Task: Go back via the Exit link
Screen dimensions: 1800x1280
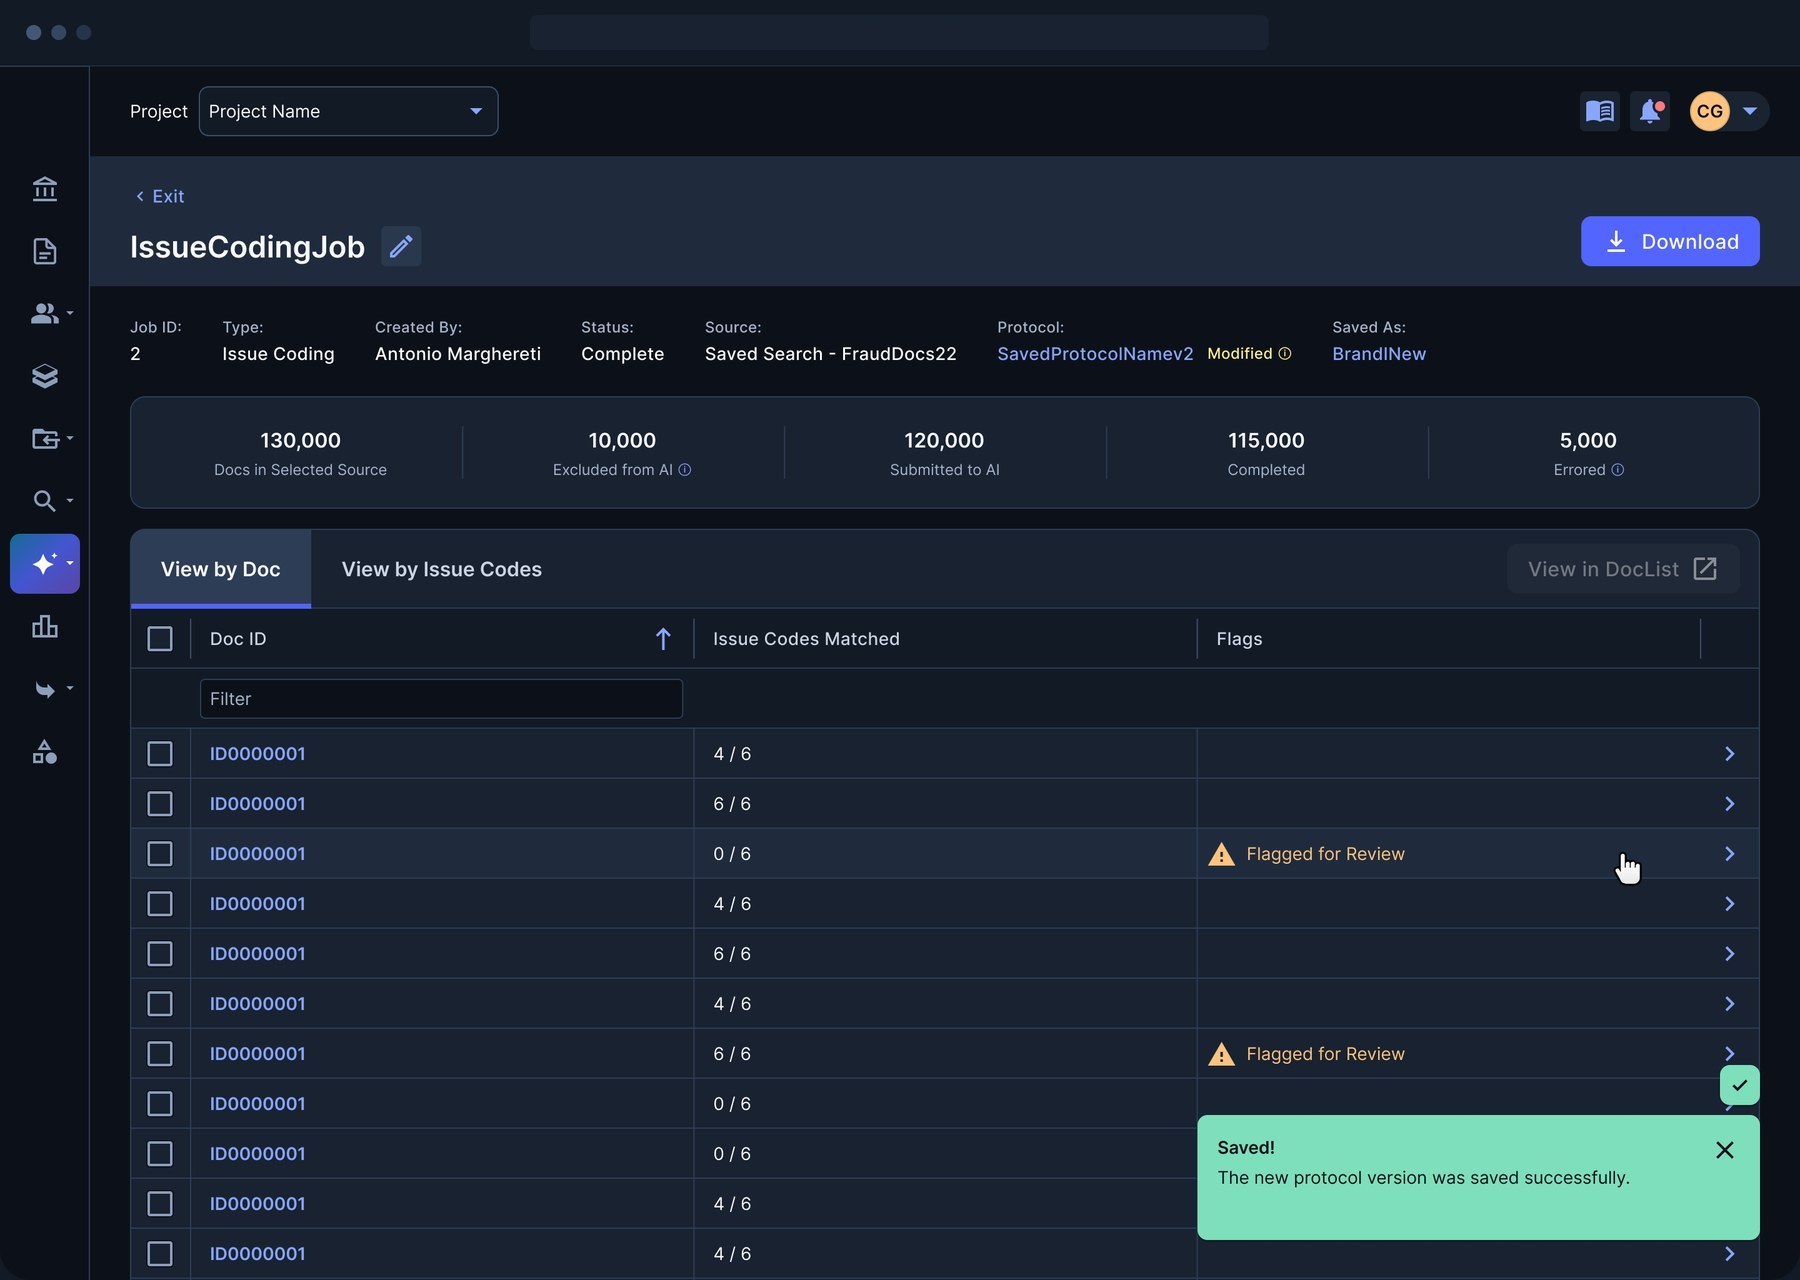Action: click(160, 196)
